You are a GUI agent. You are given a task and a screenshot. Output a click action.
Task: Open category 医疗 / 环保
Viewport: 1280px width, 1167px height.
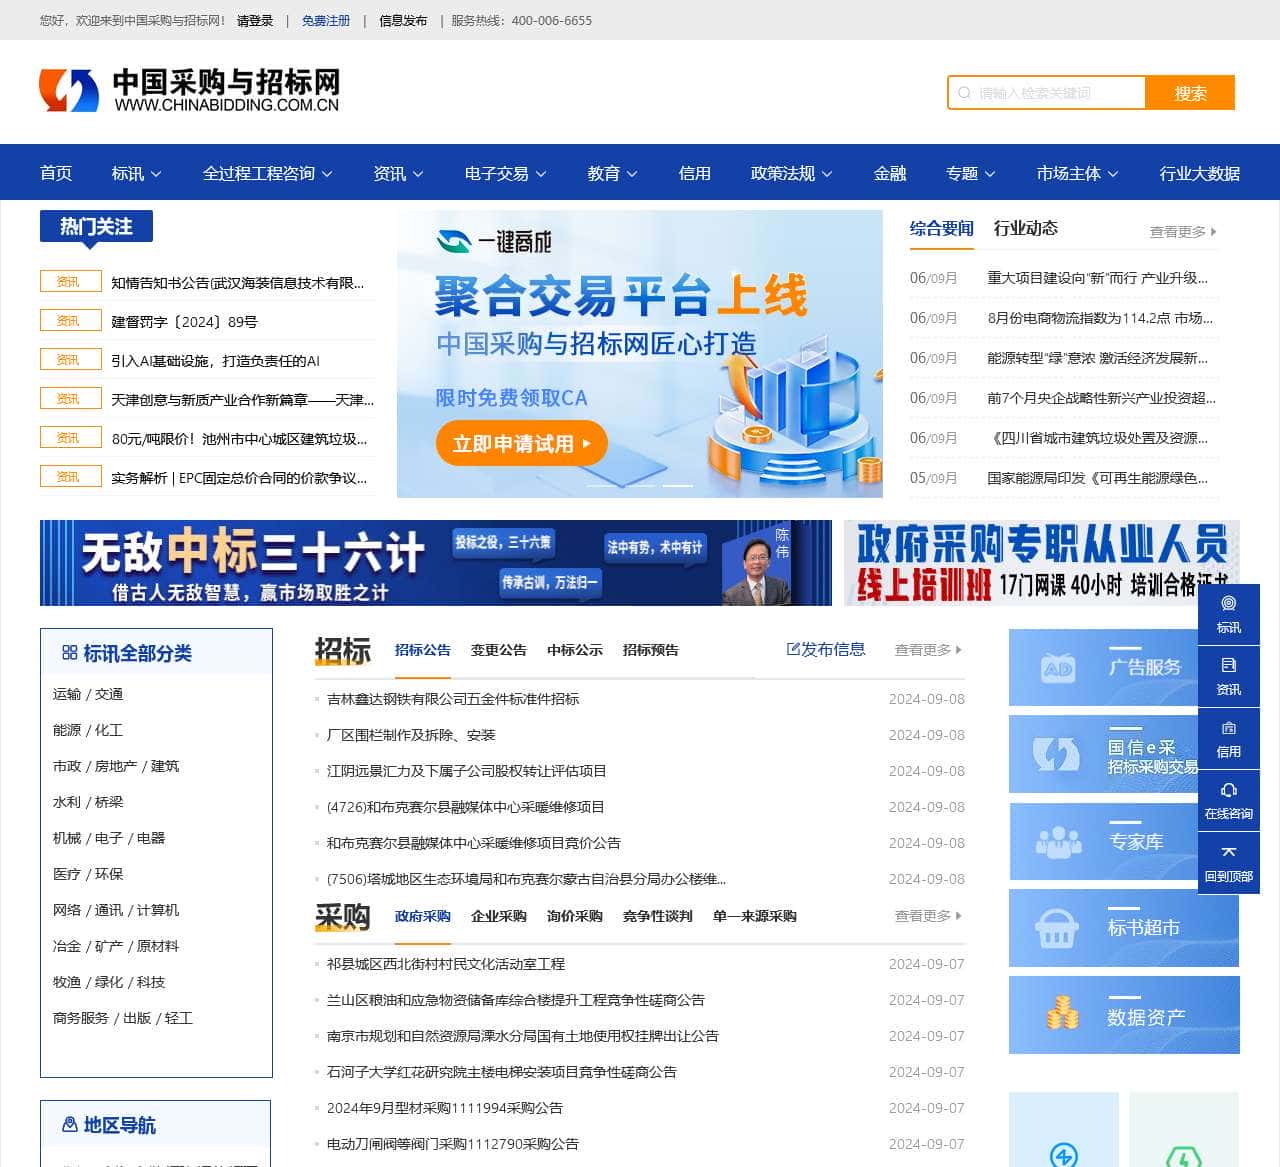[x=88, y=874]
